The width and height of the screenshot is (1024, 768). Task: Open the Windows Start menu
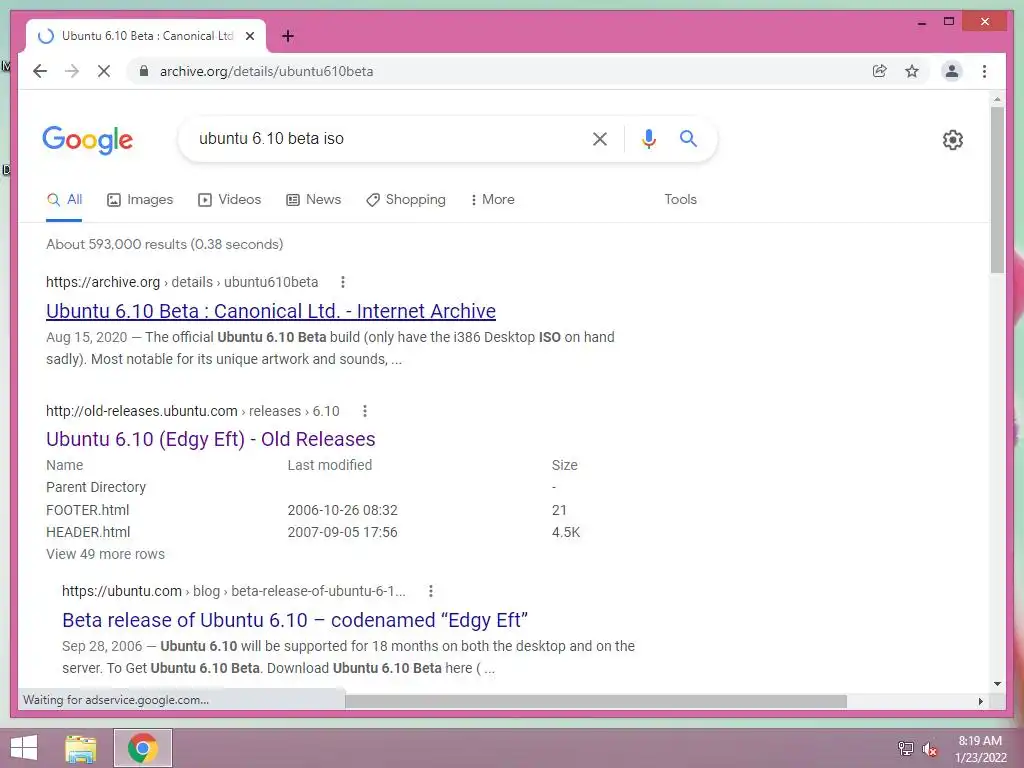(x=24, y=748)
